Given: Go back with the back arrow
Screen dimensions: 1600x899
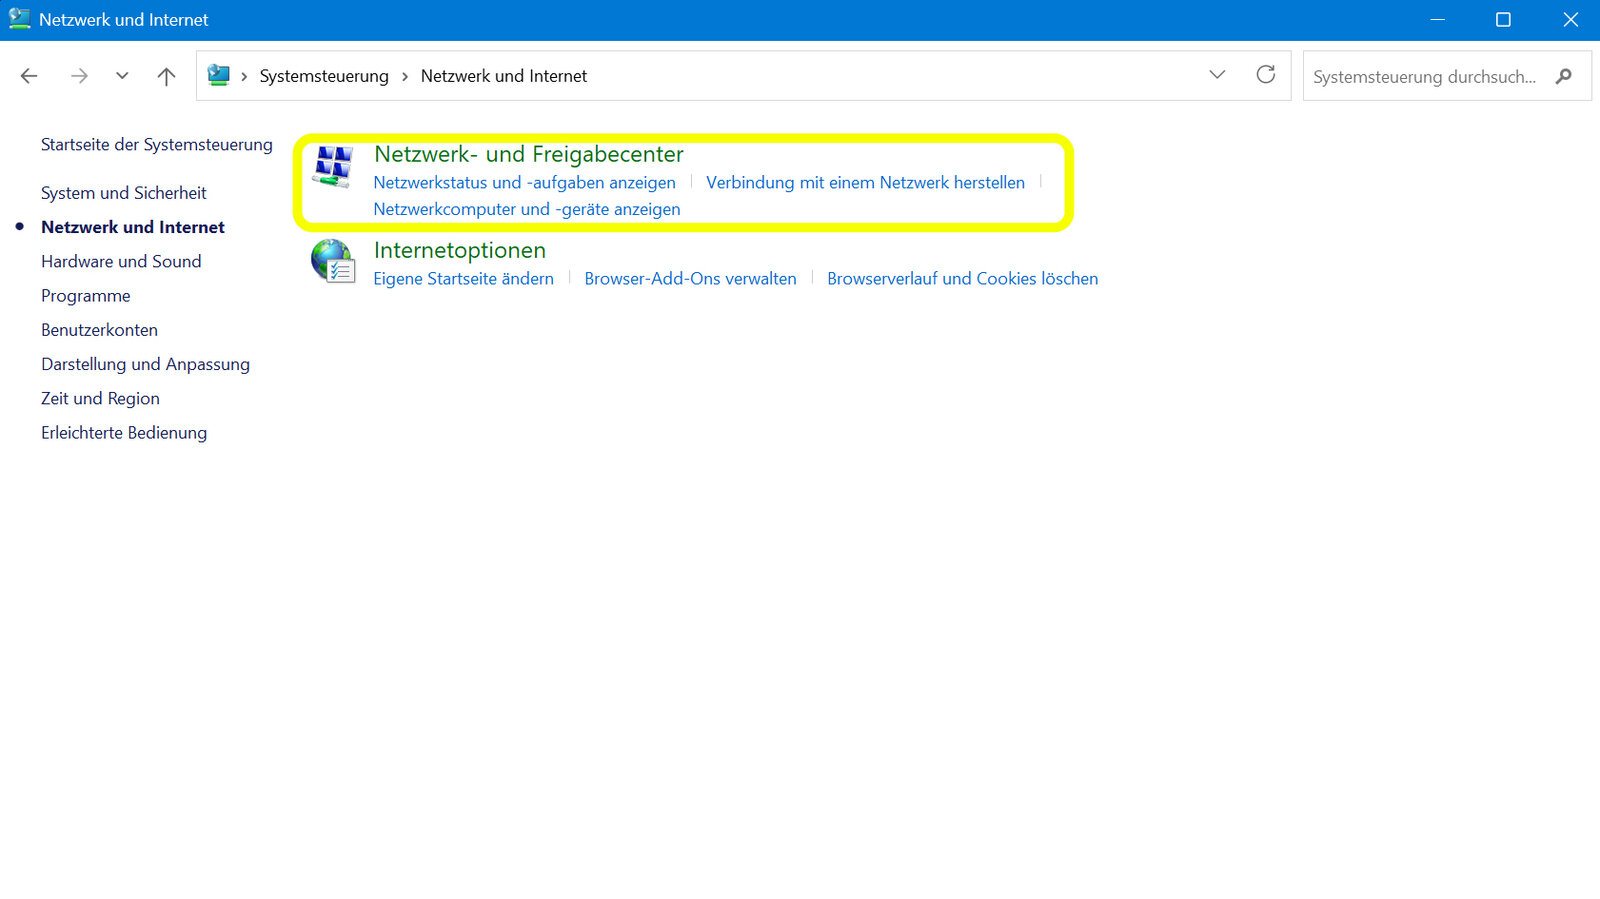Looking at the screenshot, I should pyautogui.click(x=29, y=76).
